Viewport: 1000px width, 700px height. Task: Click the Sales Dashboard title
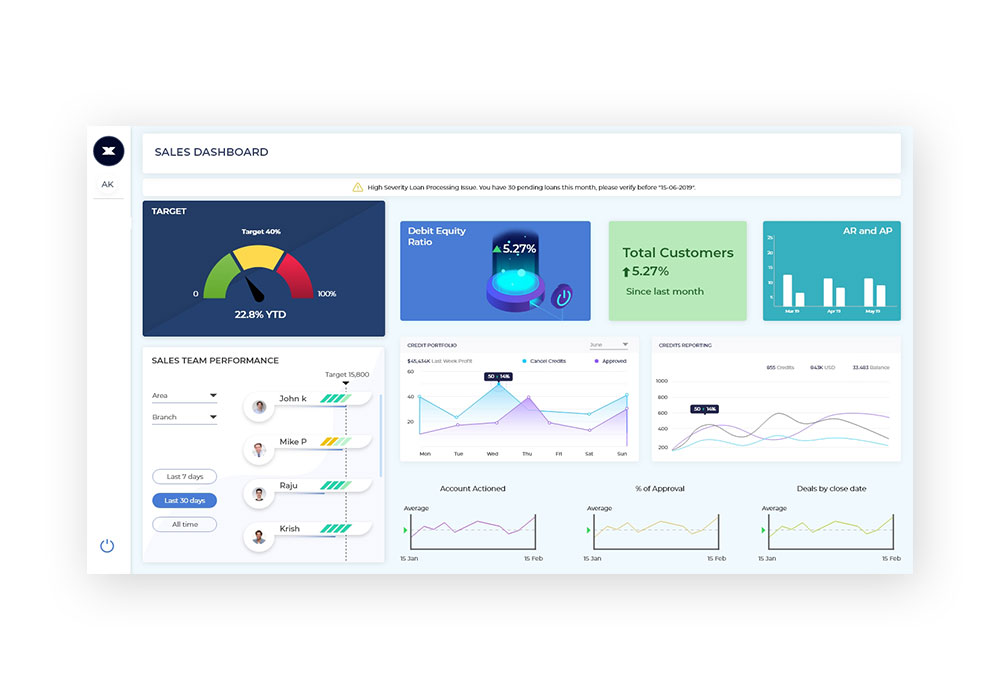pos(211,152)
